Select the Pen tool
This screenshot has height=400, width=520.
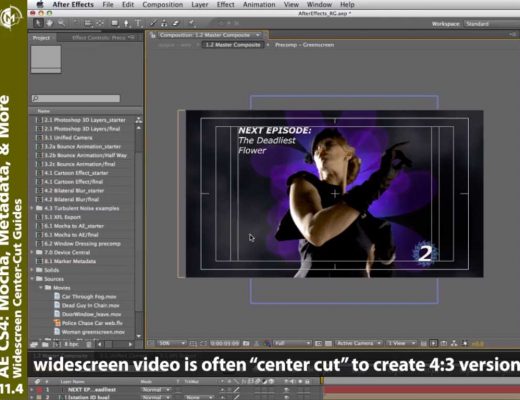(x=126, y=23)
